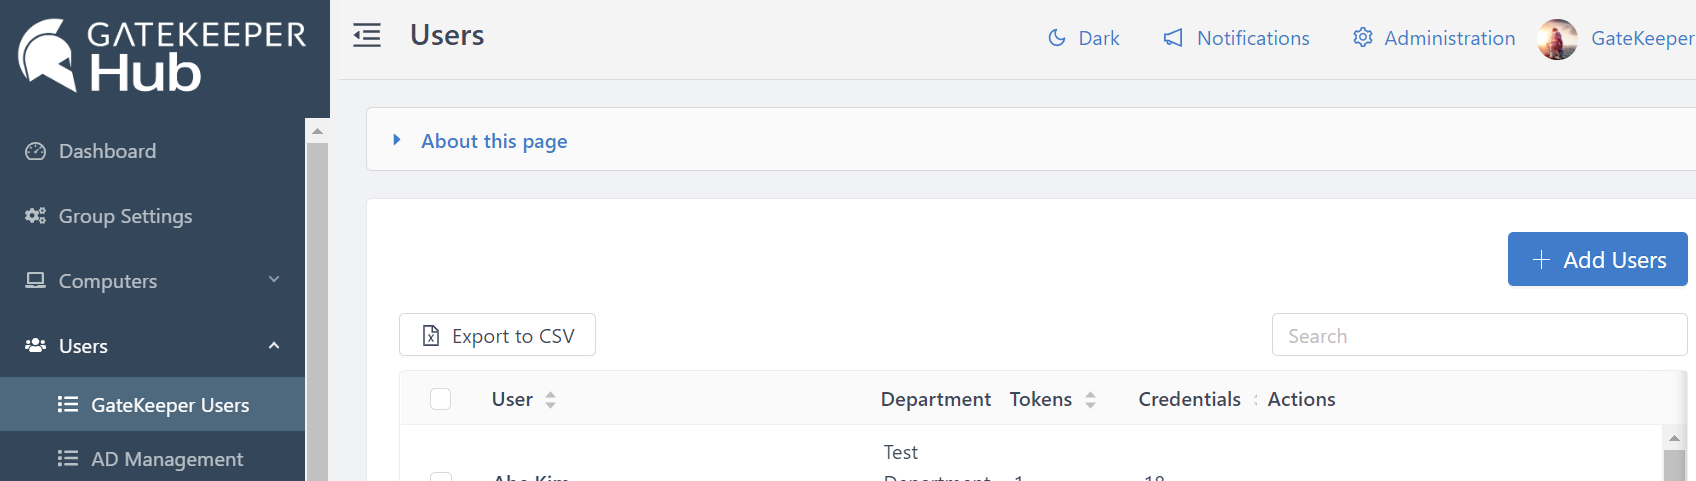Open AD Management in sidebar

tap(166, 459)
